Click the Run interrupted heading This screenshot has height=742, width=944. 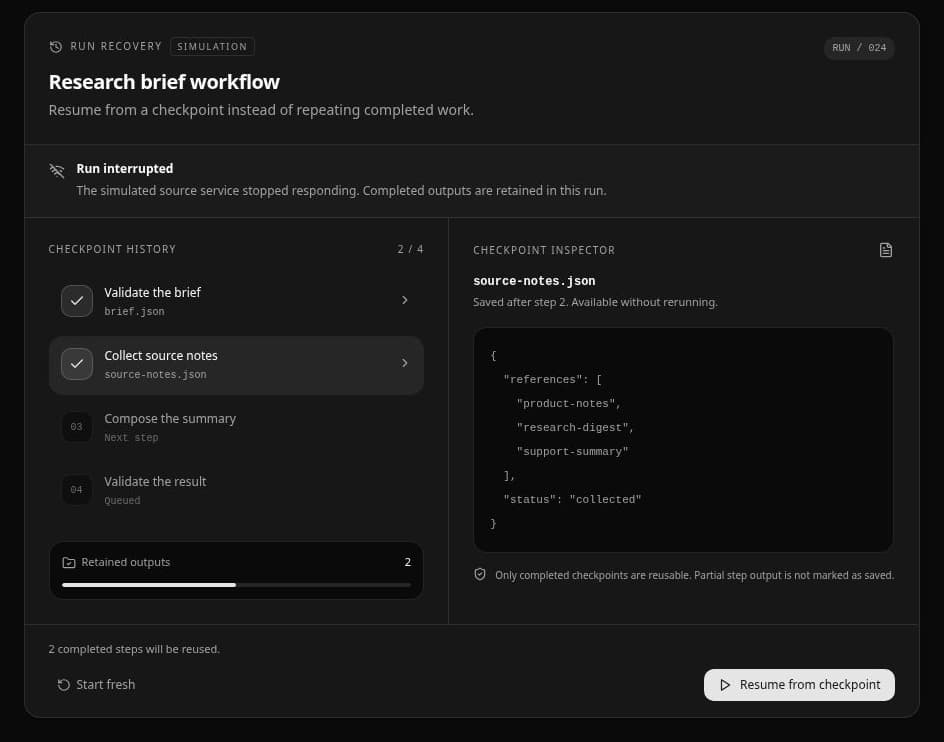[x=125, y=169]
